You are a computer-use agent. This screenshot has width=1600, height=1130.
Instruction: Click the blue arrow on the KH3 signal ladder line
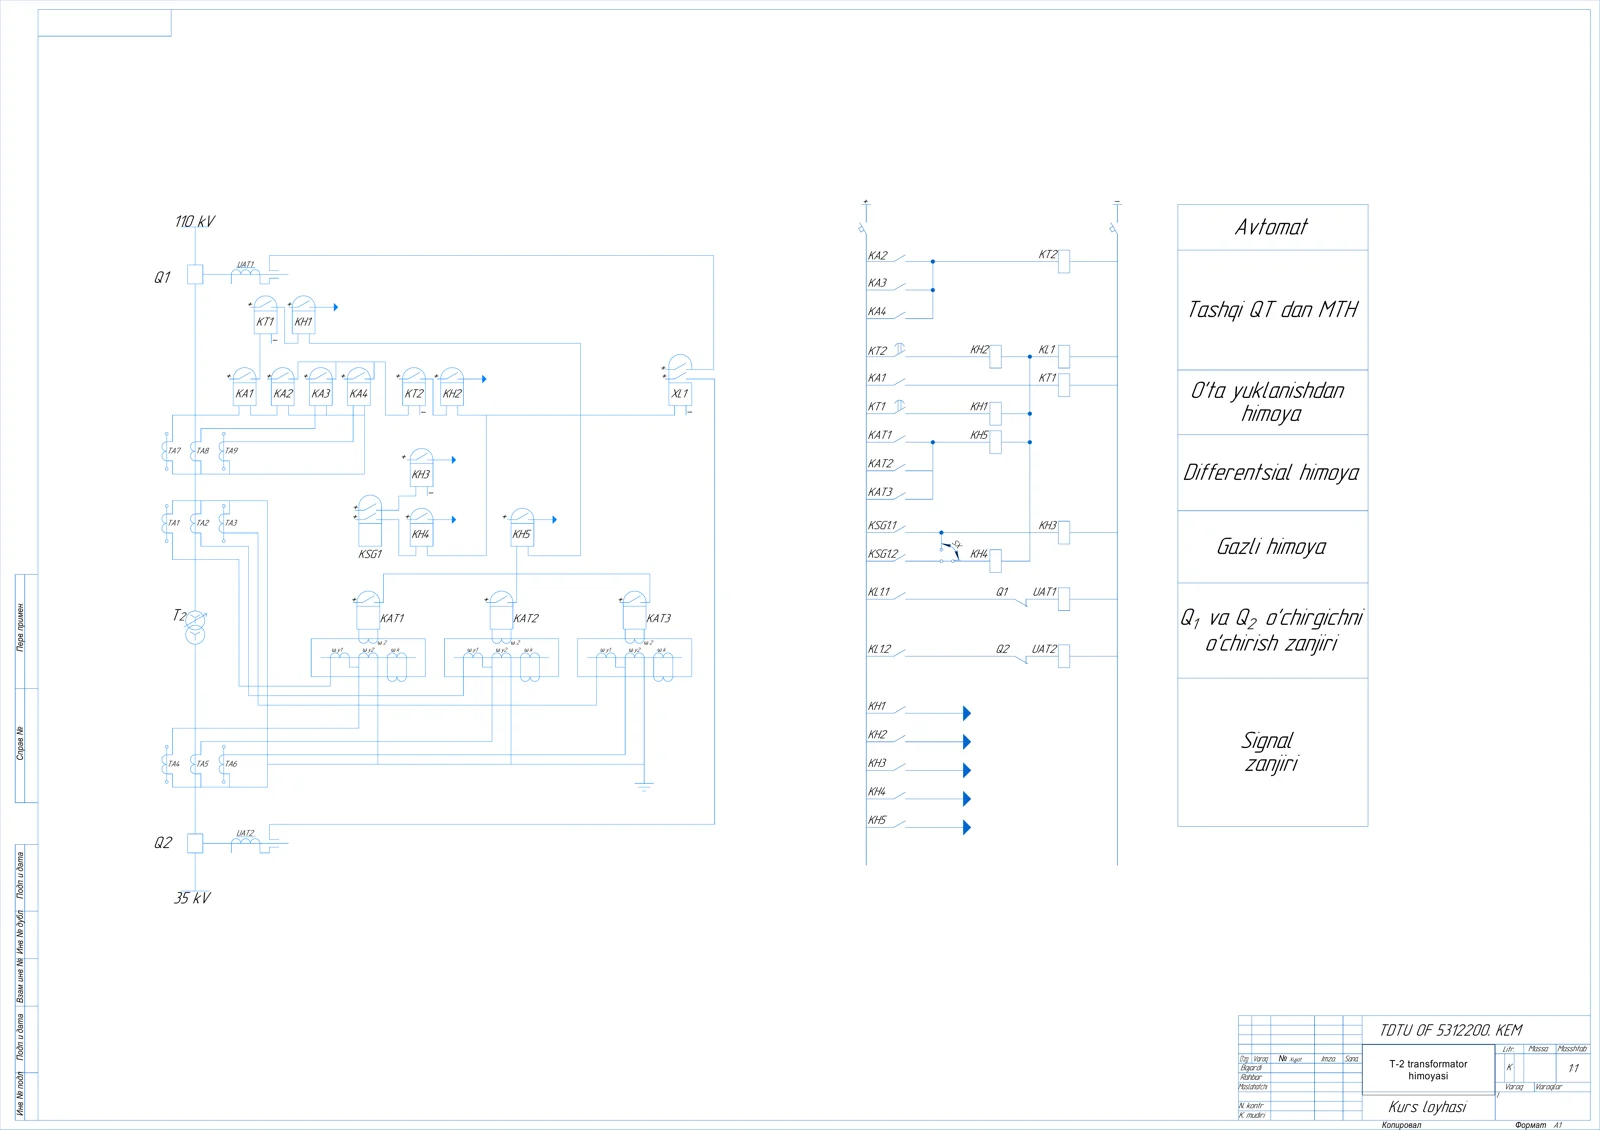(967, 770)
